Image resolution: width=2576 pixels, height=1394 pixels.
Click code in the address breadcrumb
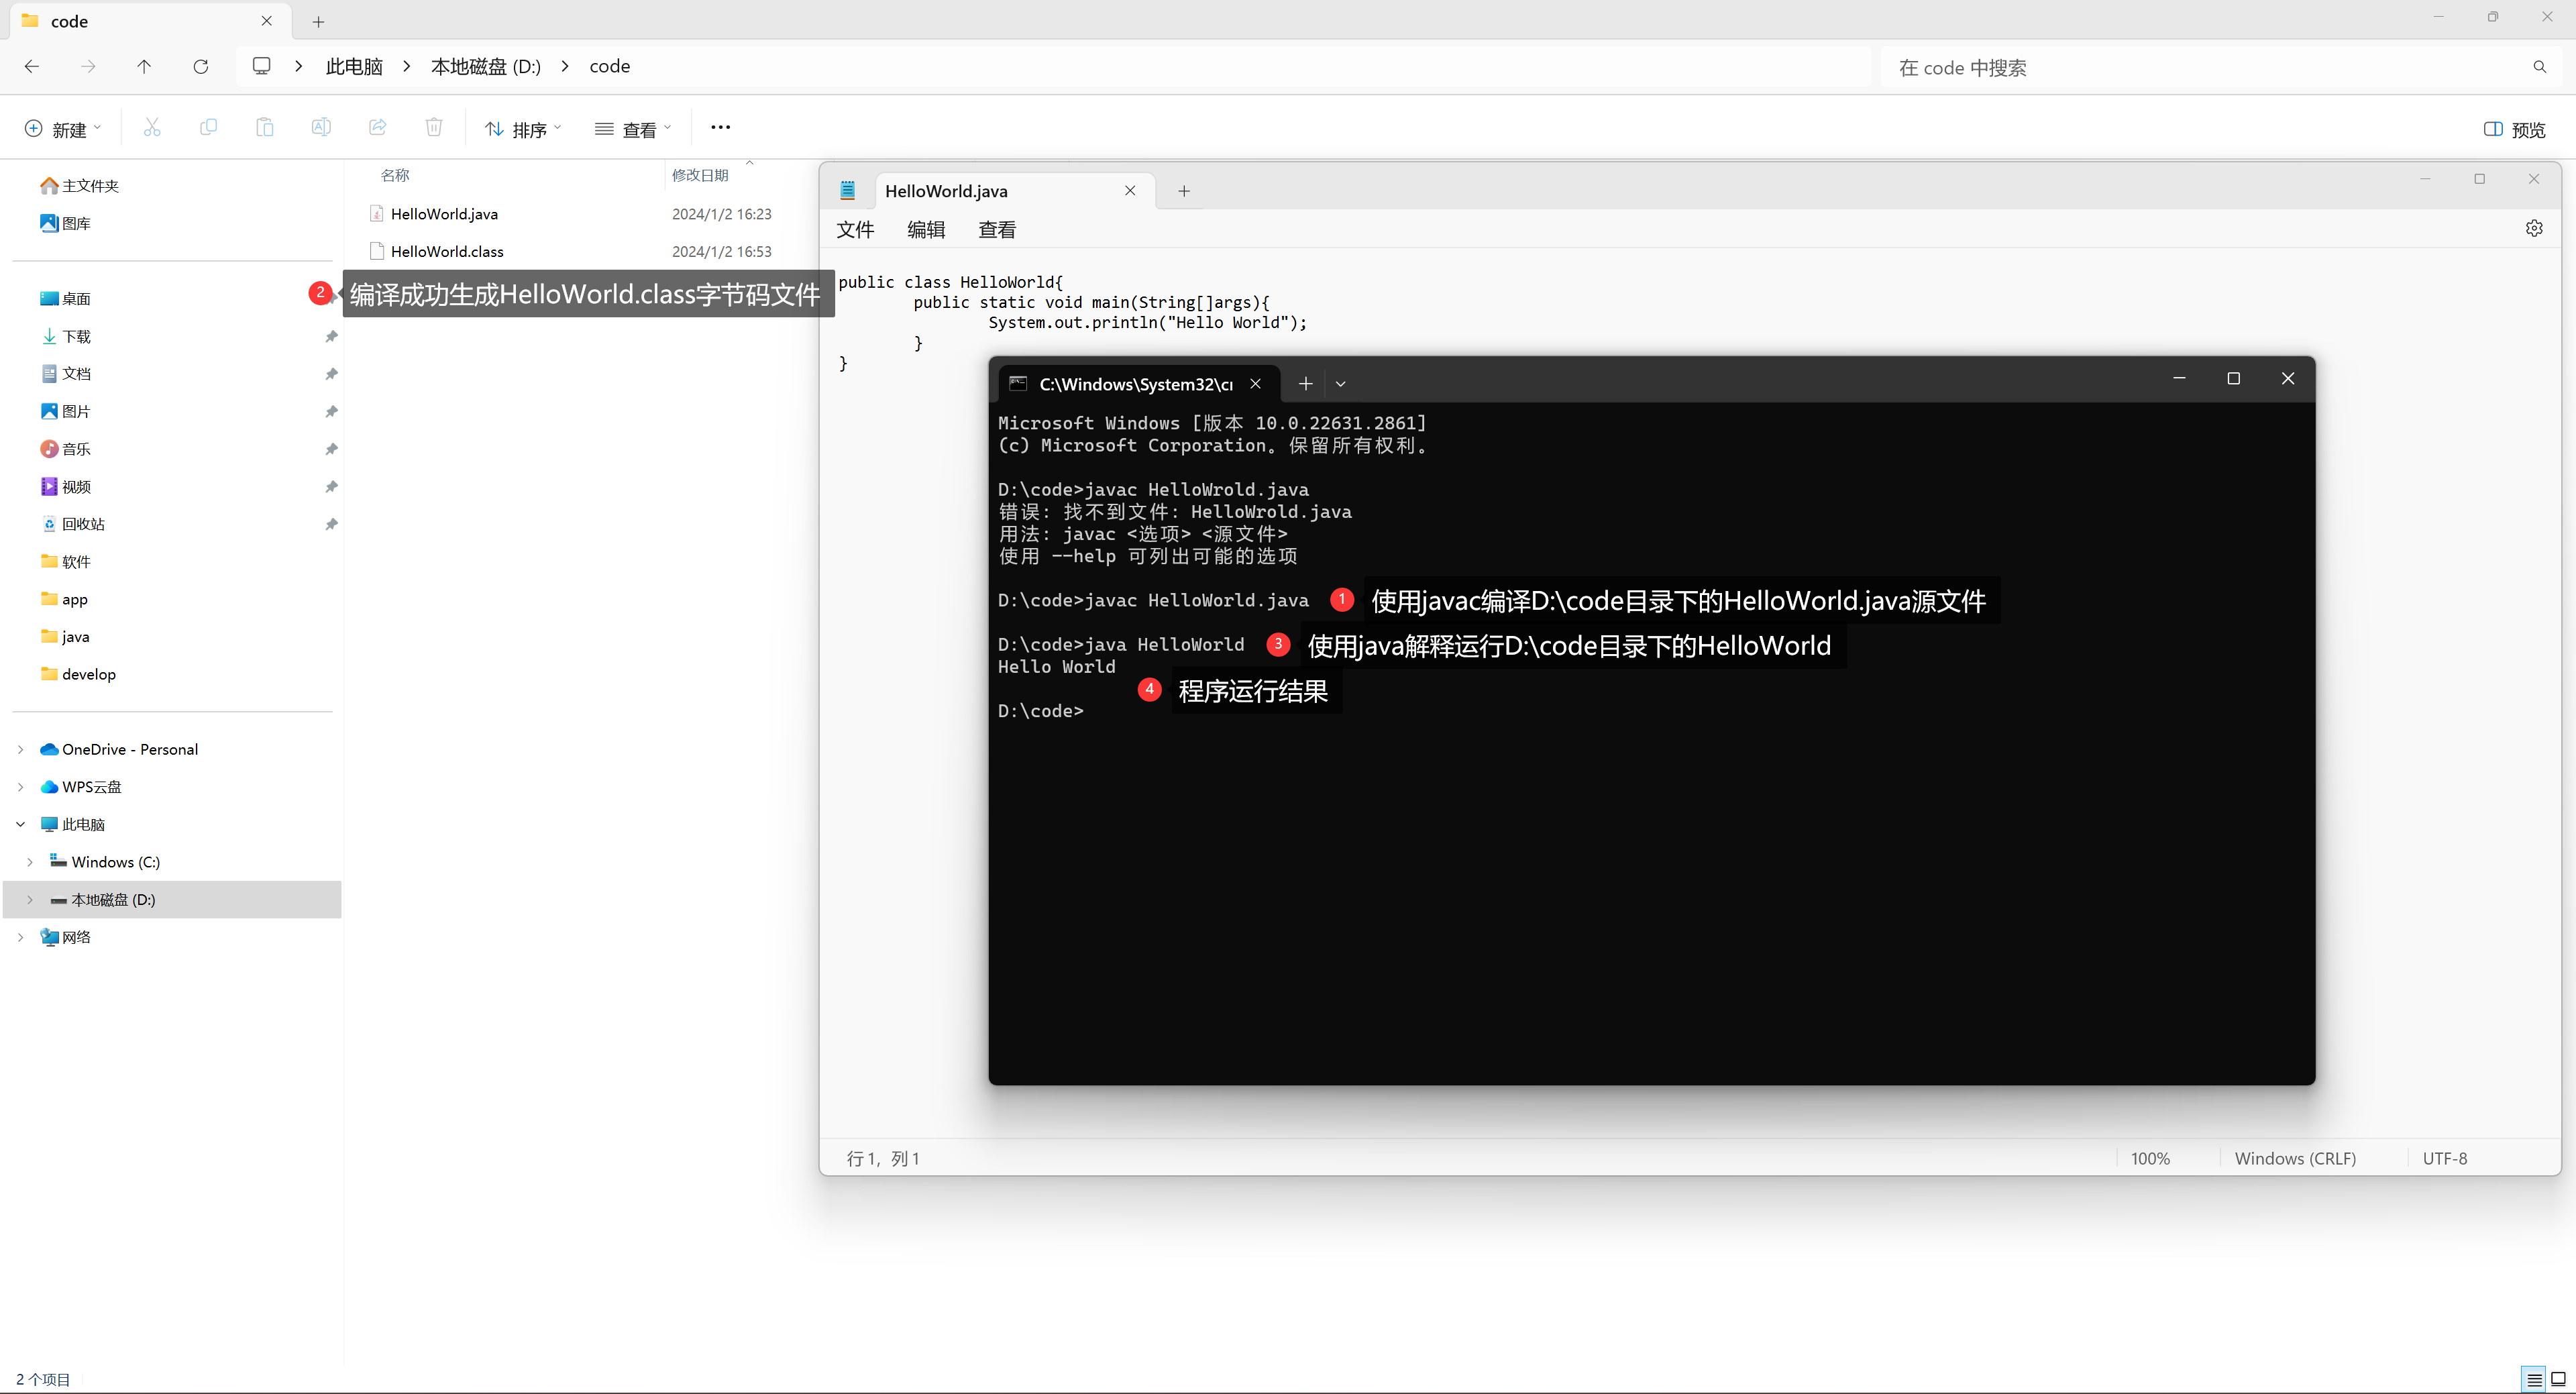point(609,66)
